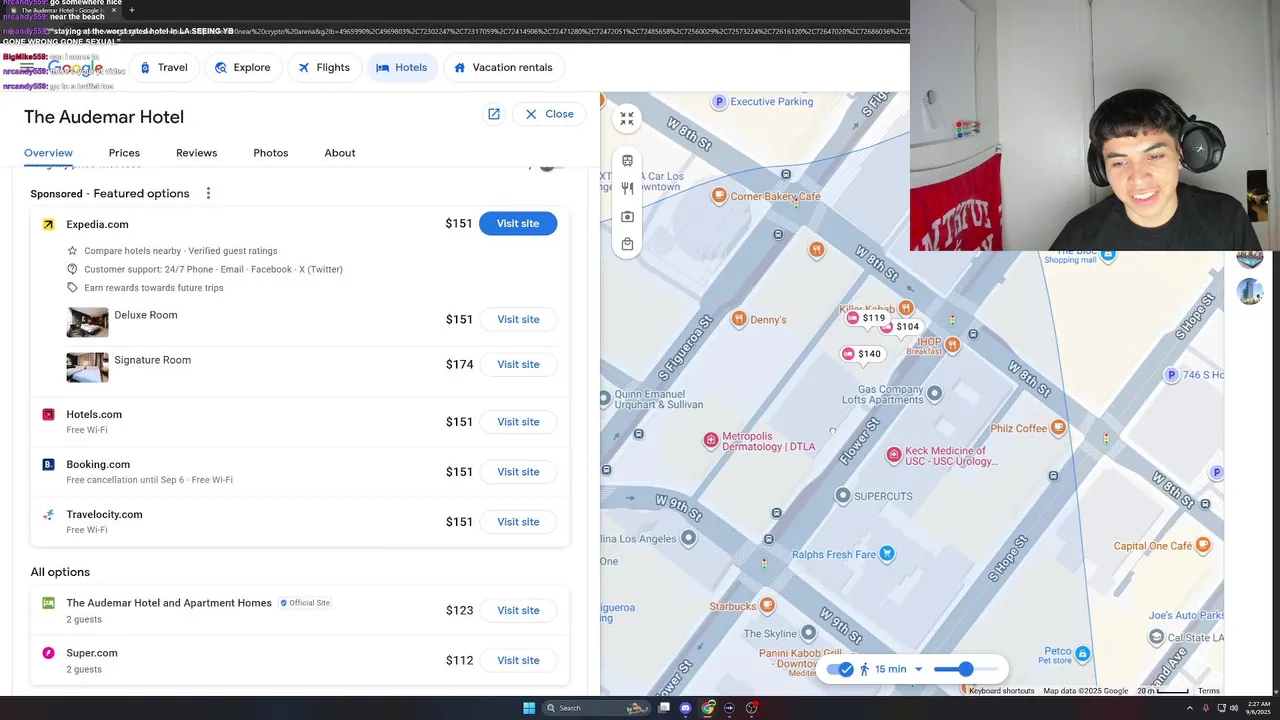Visit site for Deluxe Room

click(x=518, y=319)
